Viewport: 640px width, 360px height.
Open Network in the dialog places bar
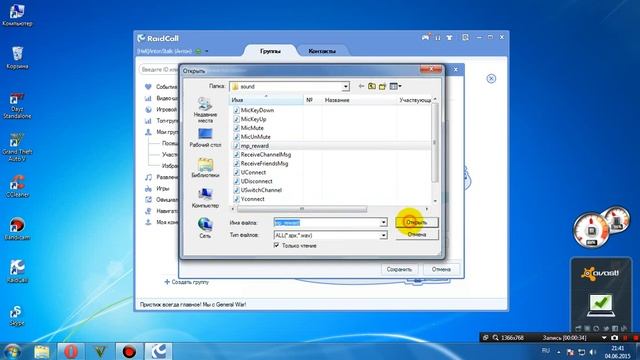coord(205,227)
